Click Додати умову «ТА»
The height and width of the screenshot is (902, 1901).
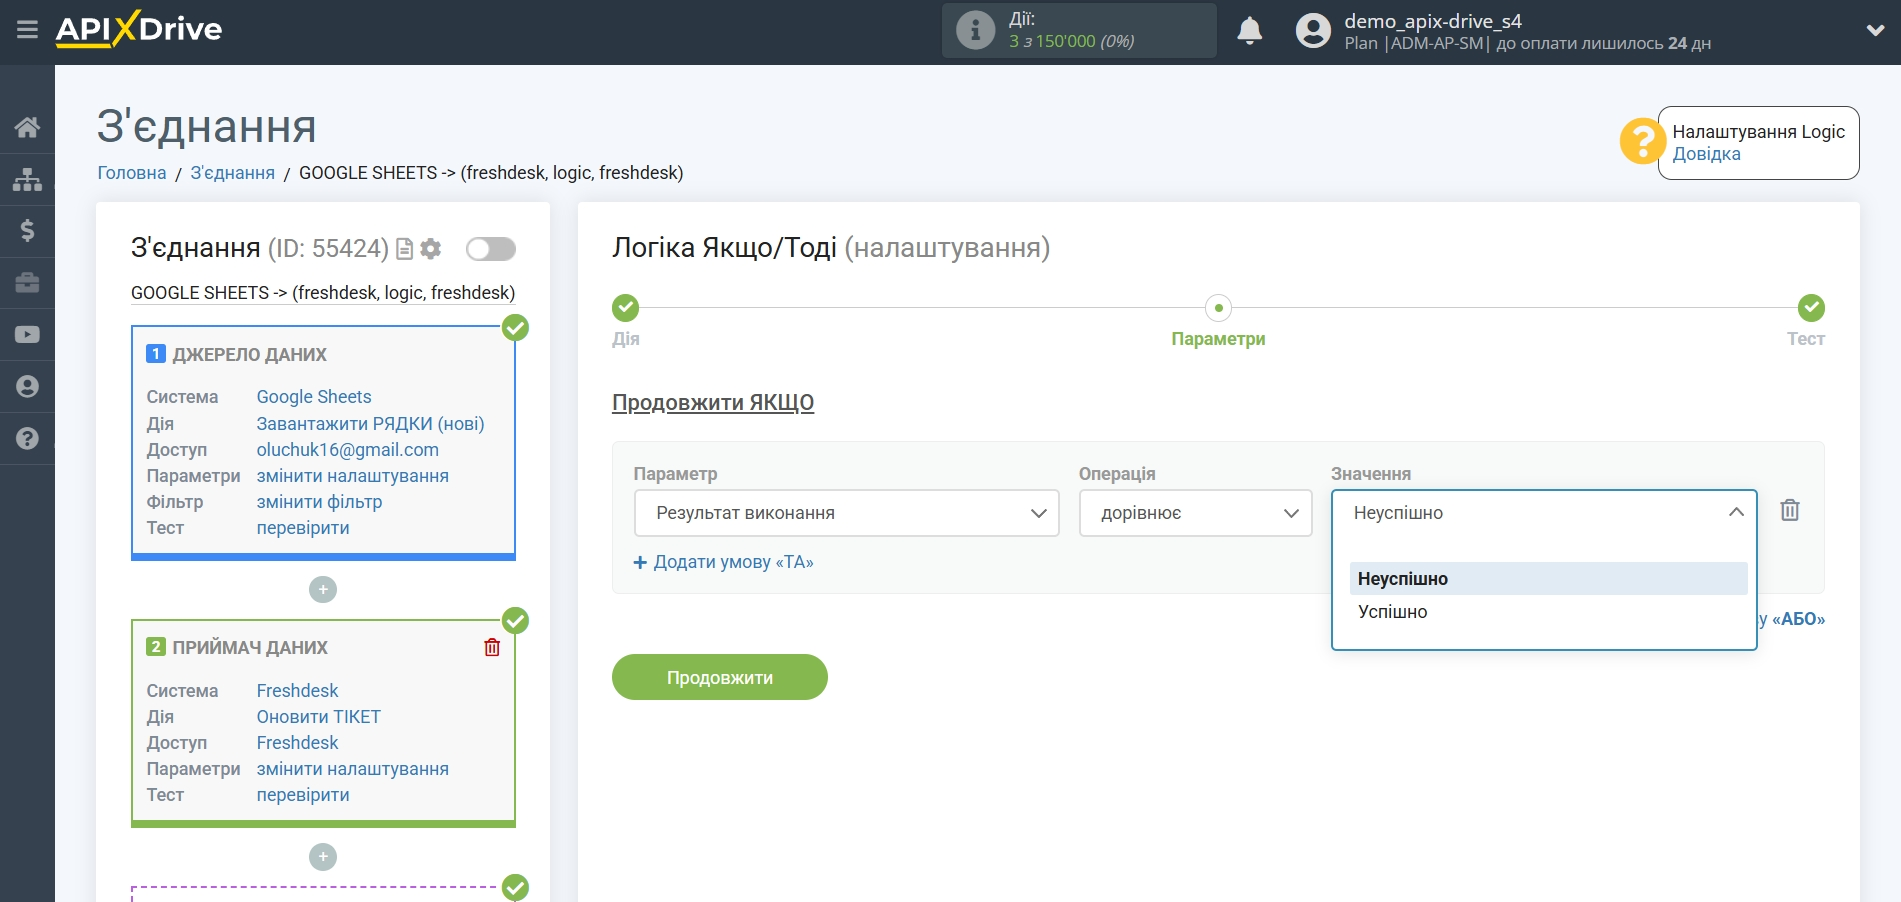coord(724,562)
